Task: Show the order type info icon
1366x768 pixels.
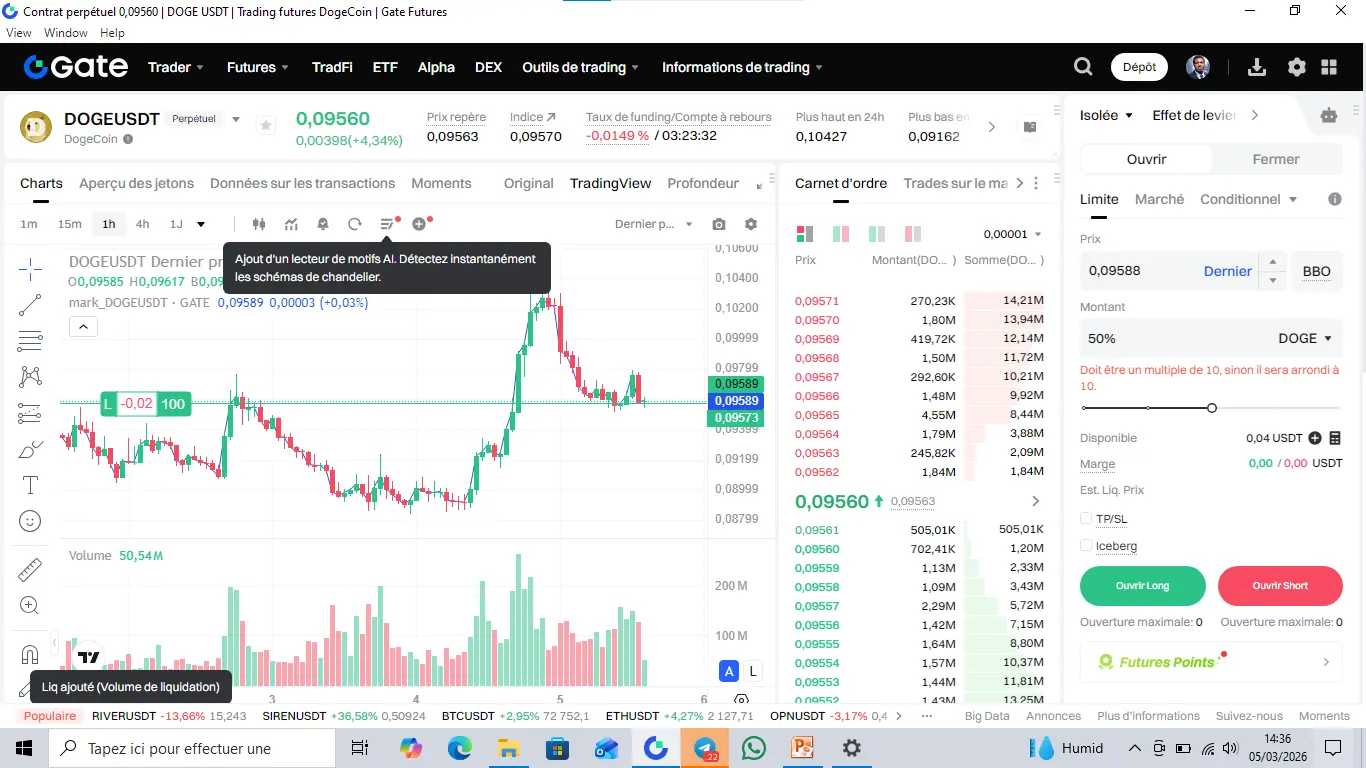Action: click(1335, 199)
